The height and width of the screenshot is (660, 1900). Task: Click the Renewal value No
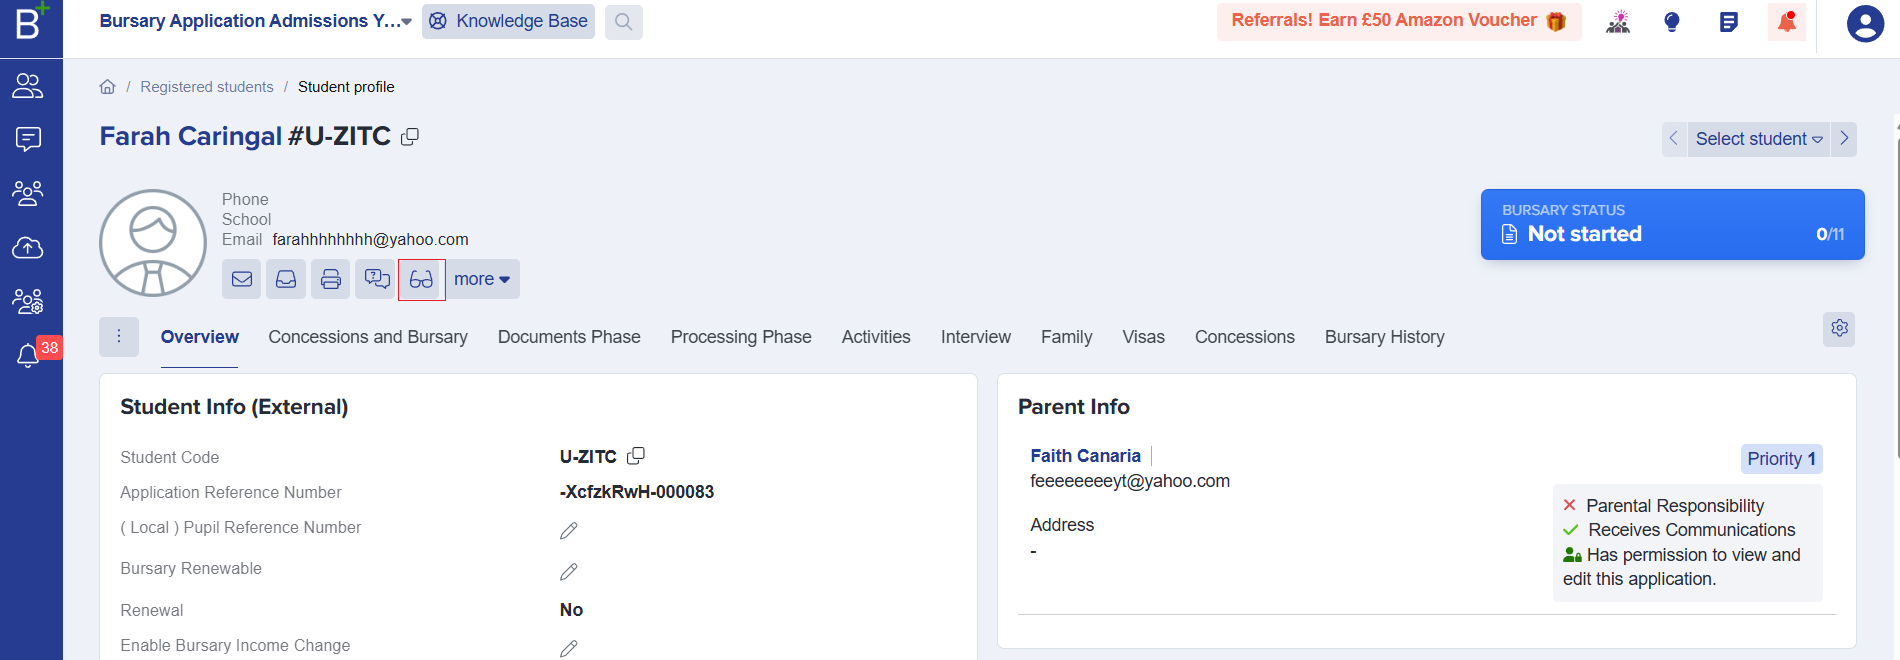(571, 610)
